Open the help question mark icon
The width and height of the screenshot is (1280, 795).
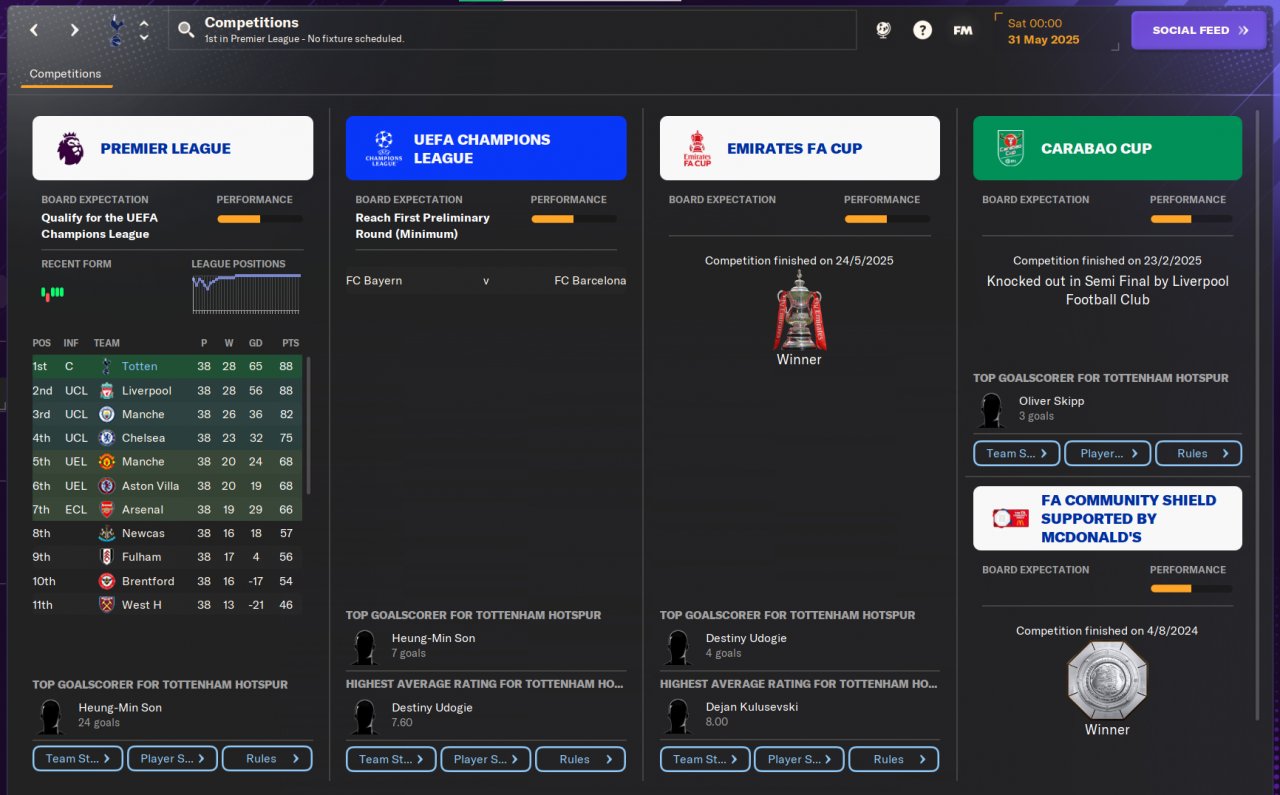coord(922,30)
